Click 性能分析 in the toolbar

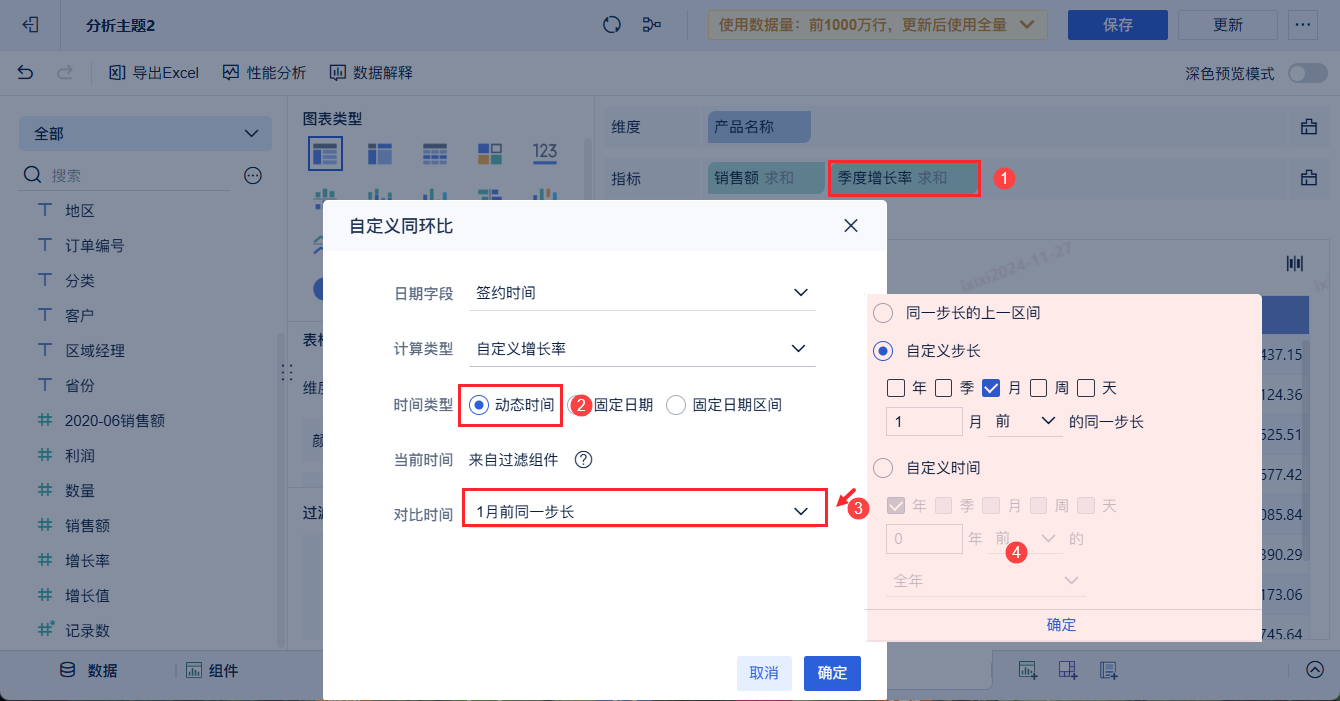point(265,73)
